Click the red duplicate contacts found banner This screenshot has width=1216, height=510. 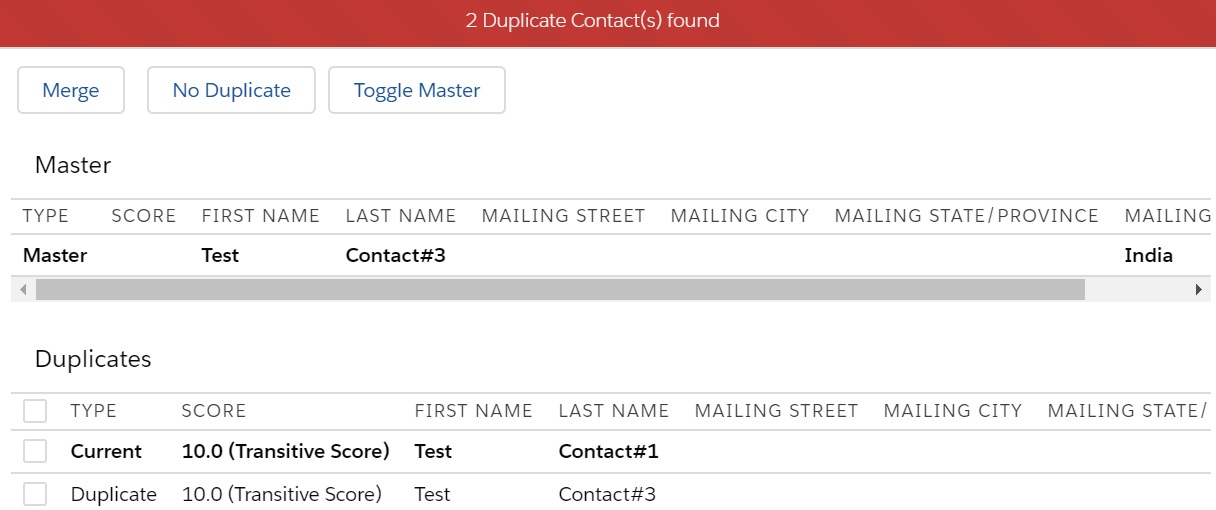[x=608, y=21]
